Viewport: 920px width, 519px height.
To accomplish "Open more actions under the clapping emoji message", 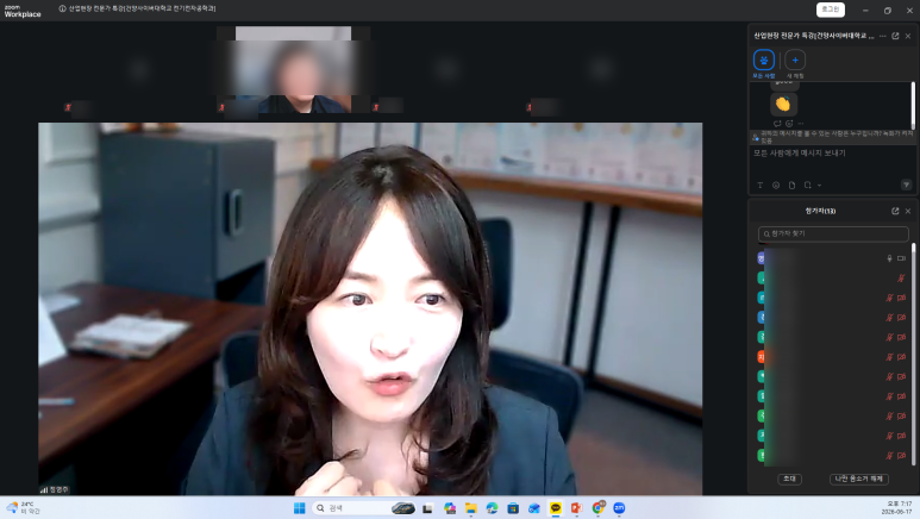I will pos(801,124).
